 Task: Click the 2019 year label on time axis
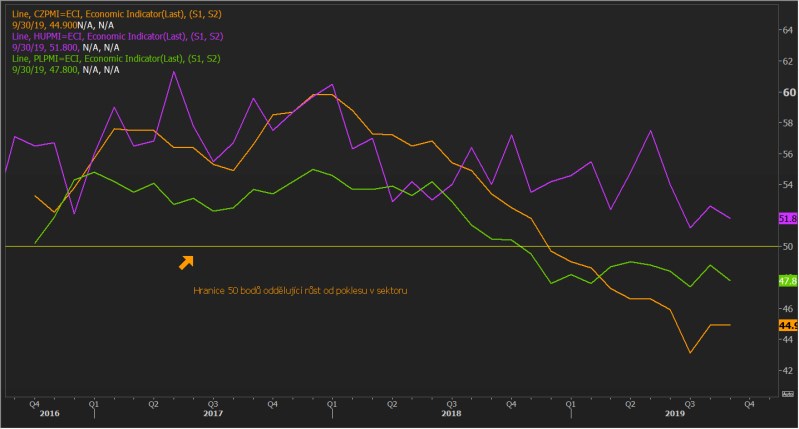click(x=675, y=412)
